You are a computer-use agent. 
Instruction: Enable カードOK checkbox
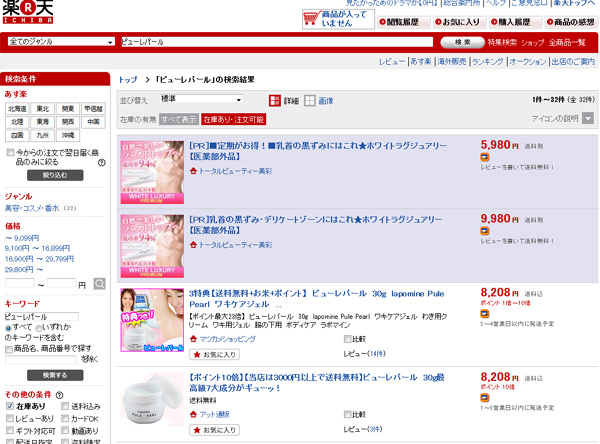[65, 418]
